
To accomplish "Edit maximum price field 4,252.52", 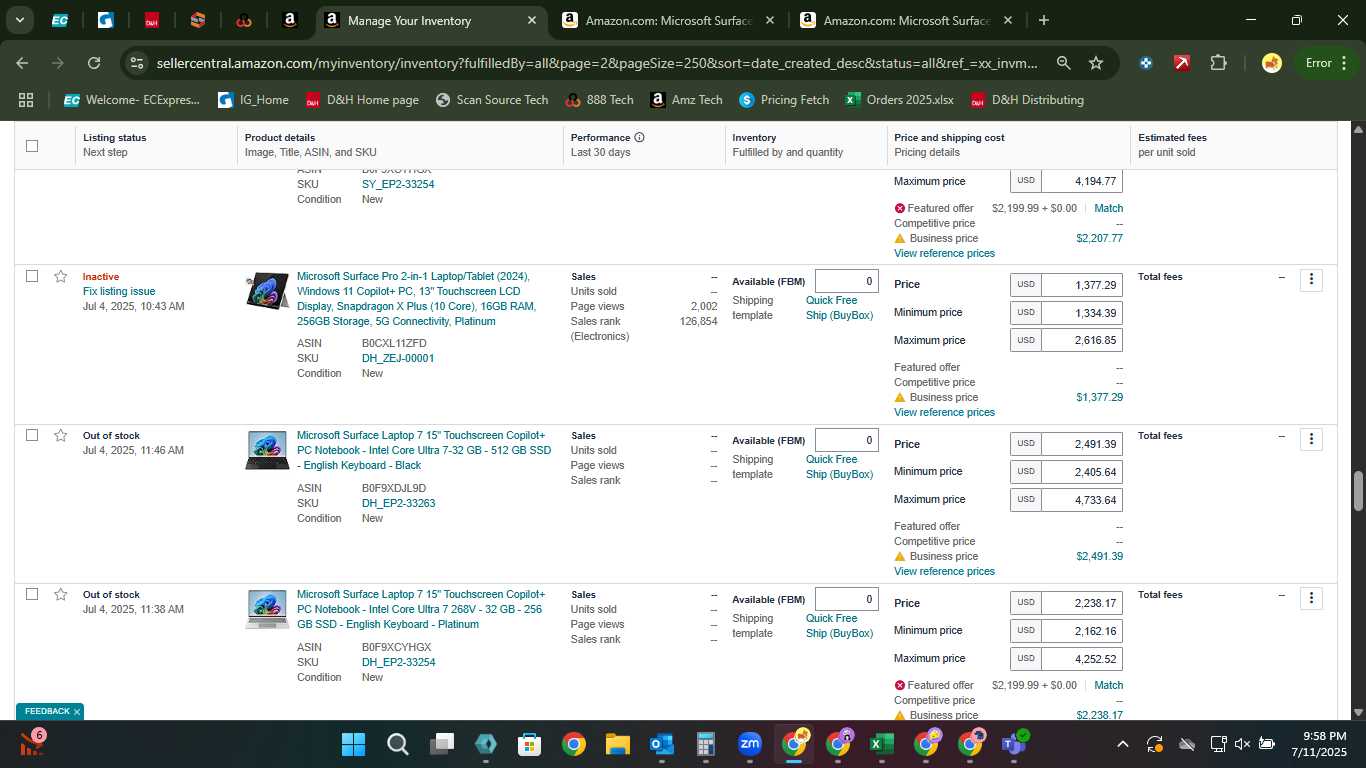I will click(x=1081, y=659).
